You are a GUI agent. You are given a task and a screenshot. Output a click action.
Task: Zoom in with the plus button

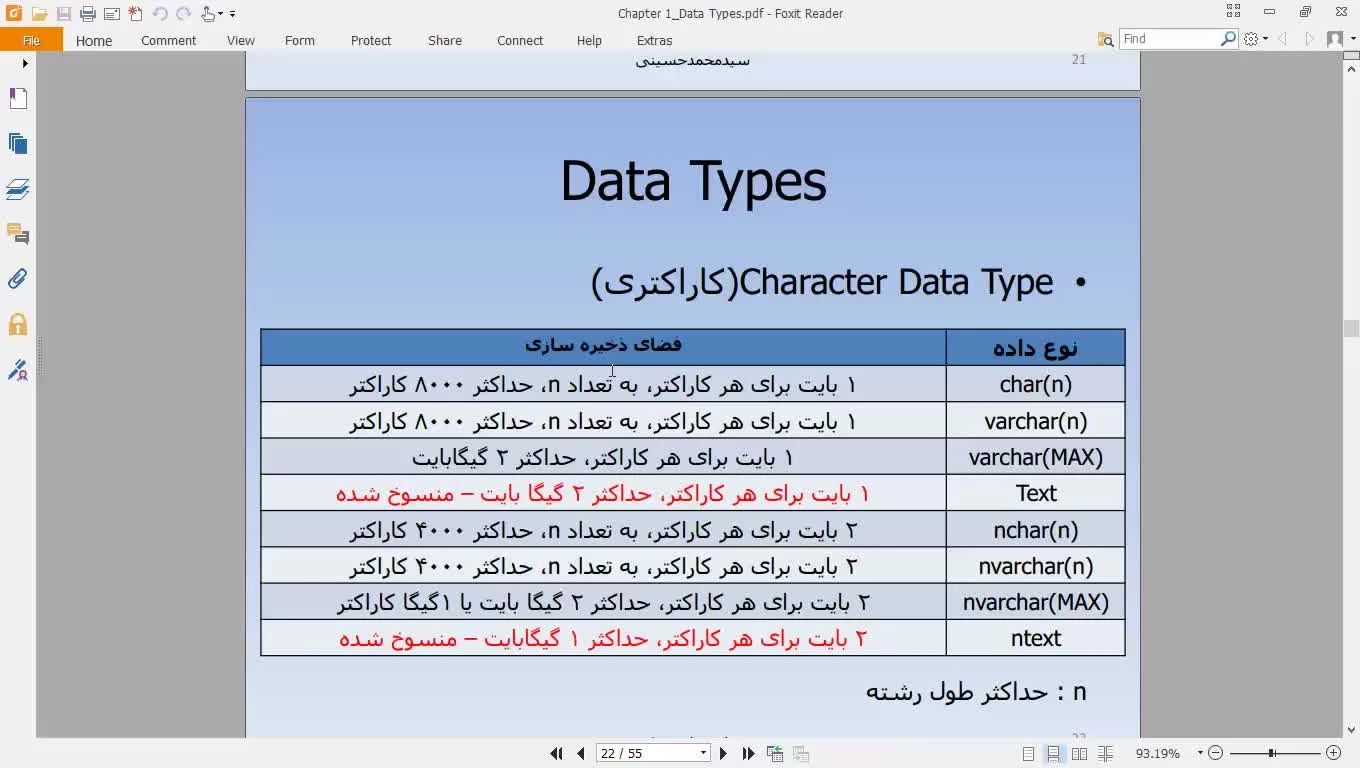tap(1333, 753)
